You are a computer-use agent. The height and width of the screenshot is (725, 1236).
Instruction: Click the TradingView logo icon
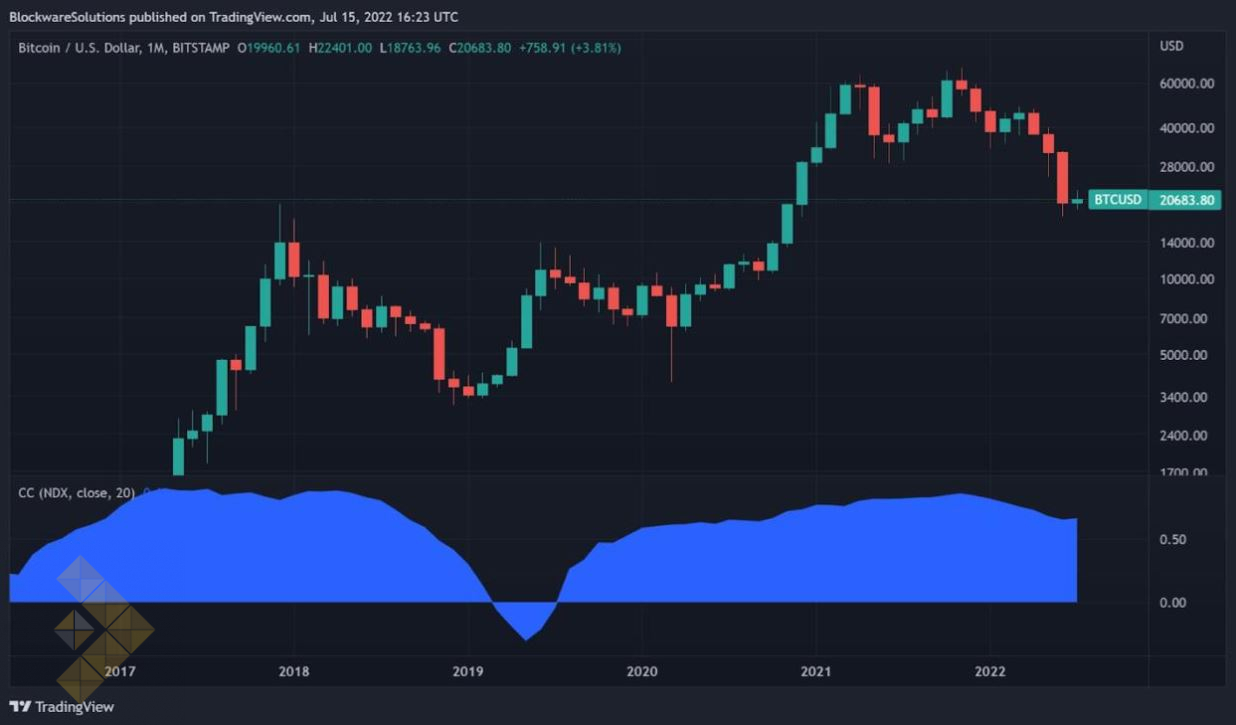[20, 706]
